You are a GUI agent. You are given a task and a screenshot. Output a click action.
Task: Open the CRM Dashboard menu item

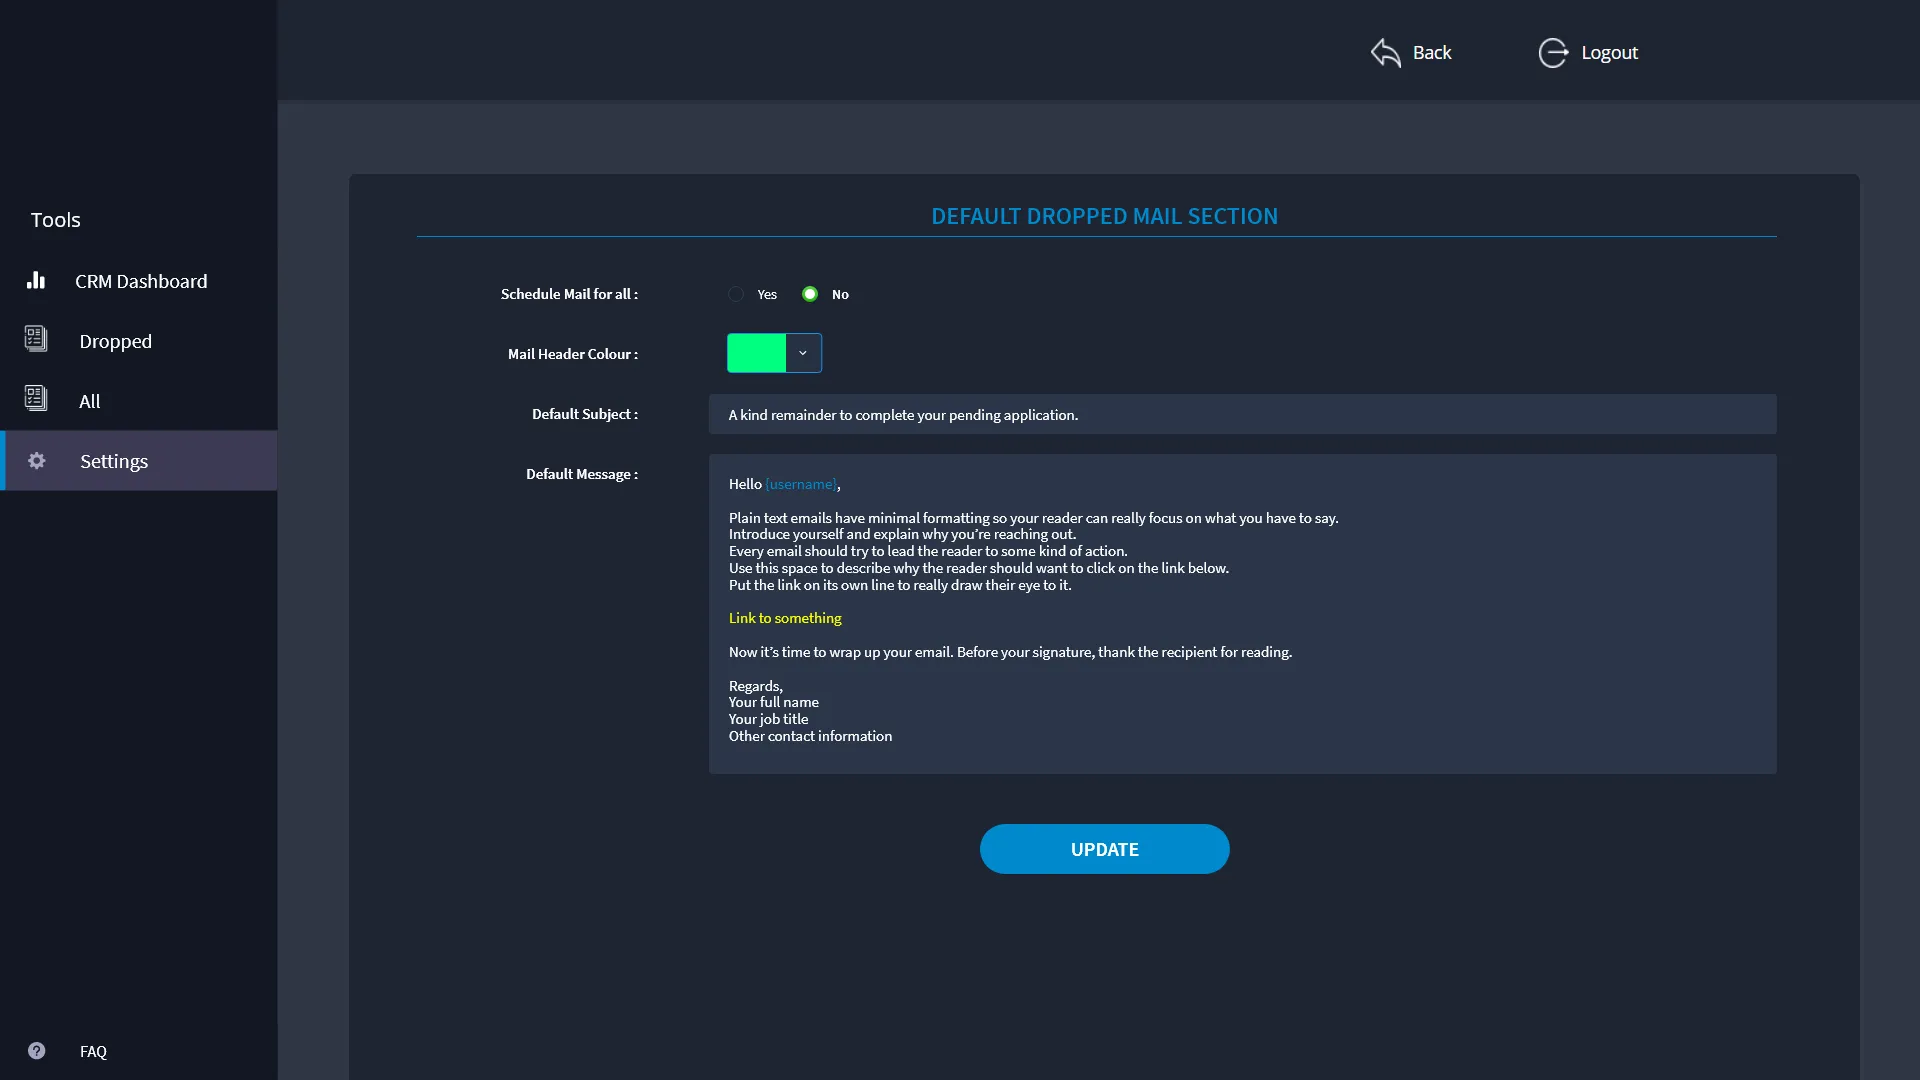tap(141, 281)
